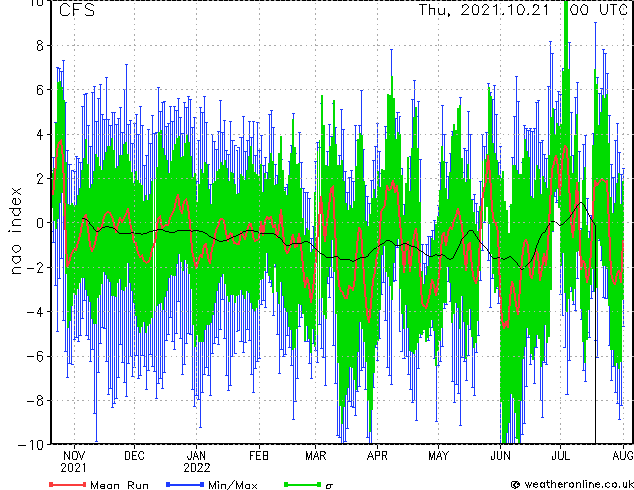The image size is (634, 490).
Task: Click the NOV 2021 axis label
Action: [74, 462]
